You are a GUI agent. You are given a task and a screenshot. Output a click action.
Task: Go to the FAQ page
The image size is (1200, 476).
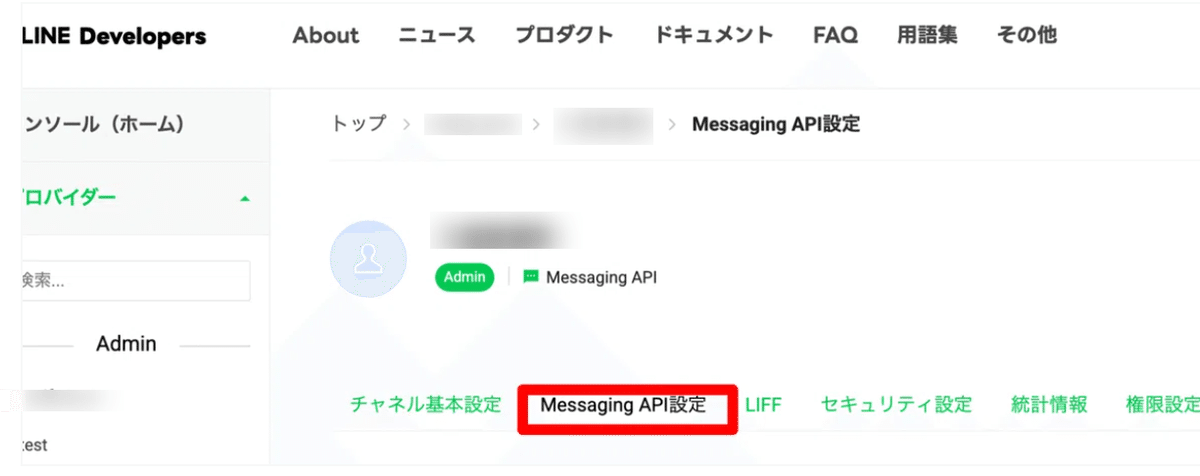tap(835, 35)
